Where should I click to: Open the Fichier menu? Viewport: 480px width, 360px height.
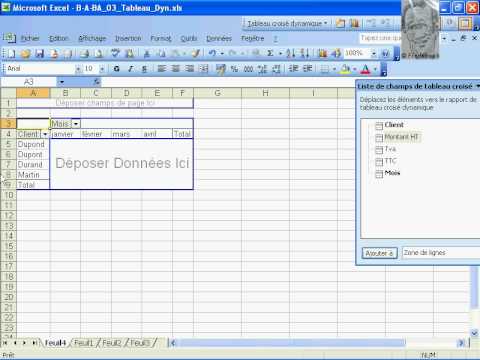[30, 38]
